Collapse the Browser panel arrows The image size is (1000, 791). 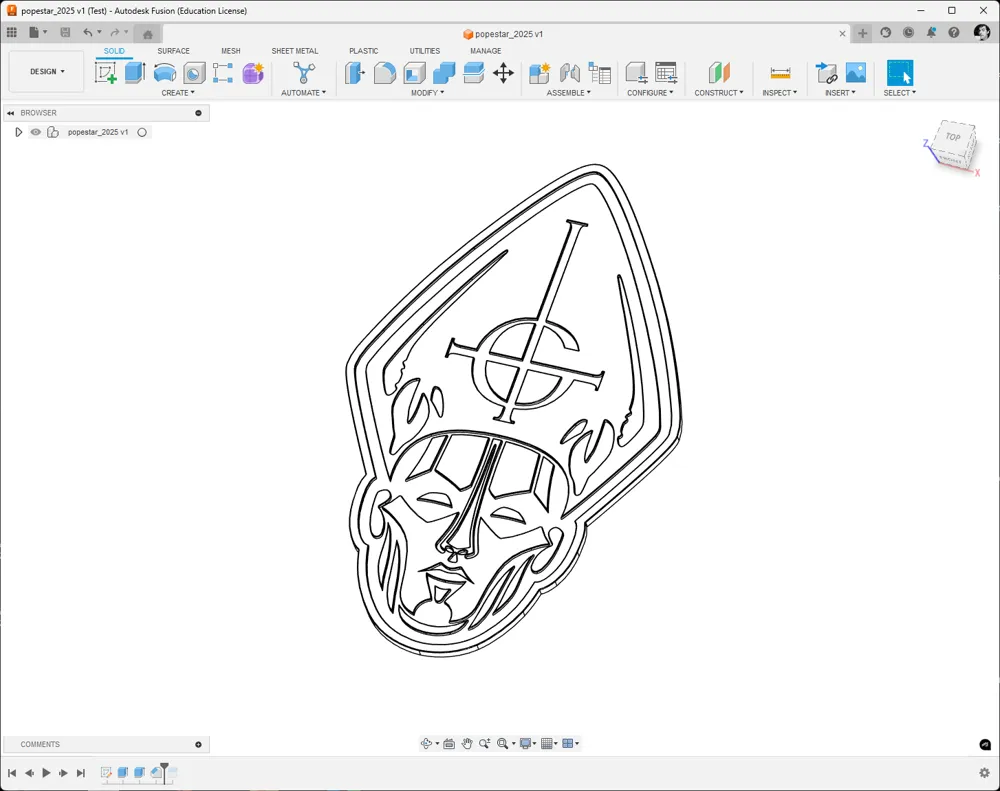10,113
